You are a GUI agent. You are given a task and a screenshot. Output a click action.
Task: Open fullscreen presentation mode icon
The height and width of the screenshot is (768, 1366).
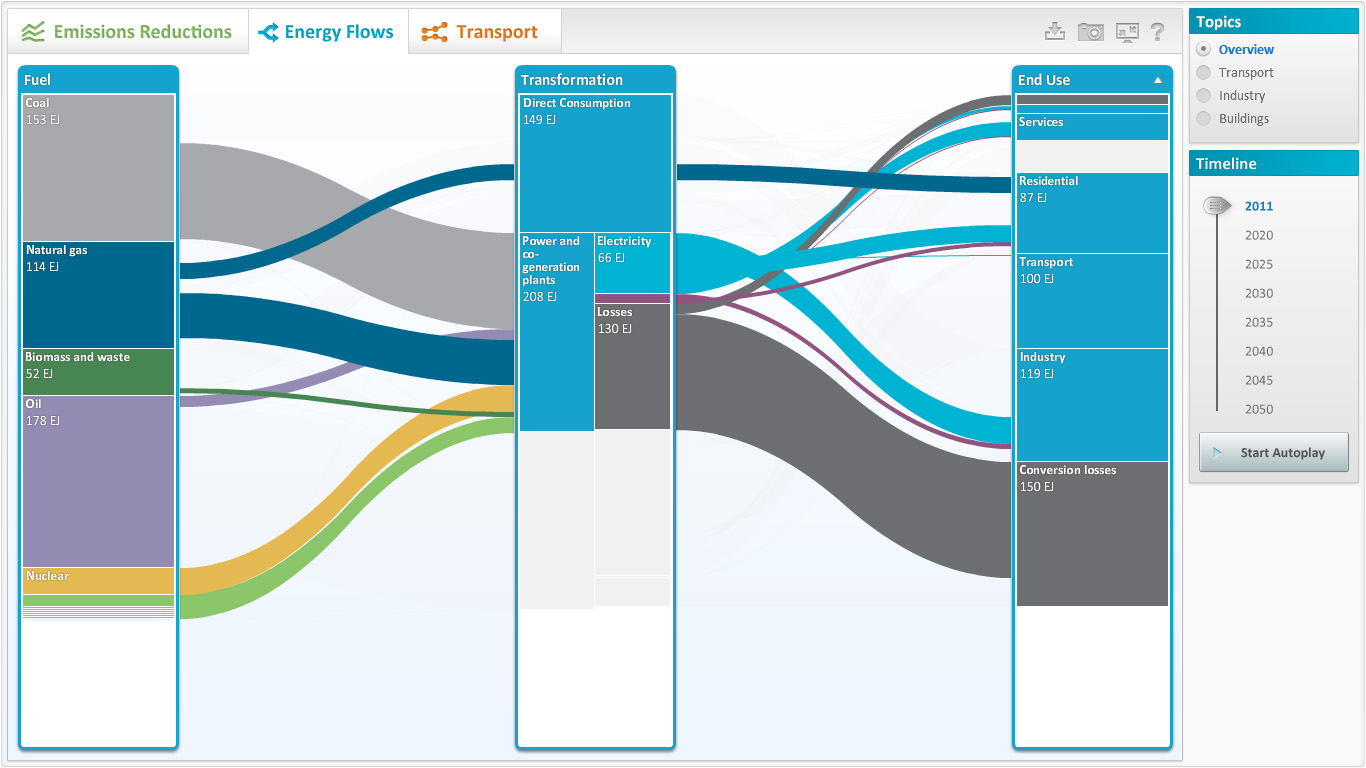click(x=1127, y=32)
